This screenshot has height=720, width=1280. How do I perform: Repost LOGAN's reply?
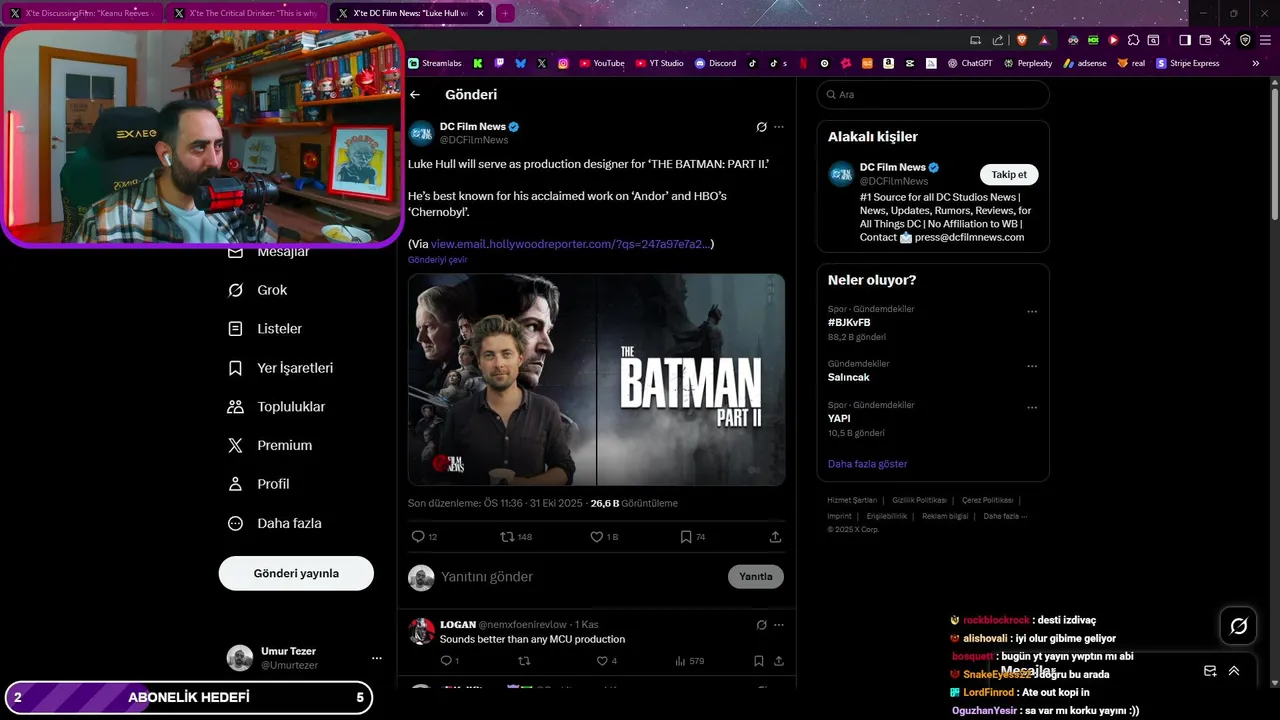[524, 661]
